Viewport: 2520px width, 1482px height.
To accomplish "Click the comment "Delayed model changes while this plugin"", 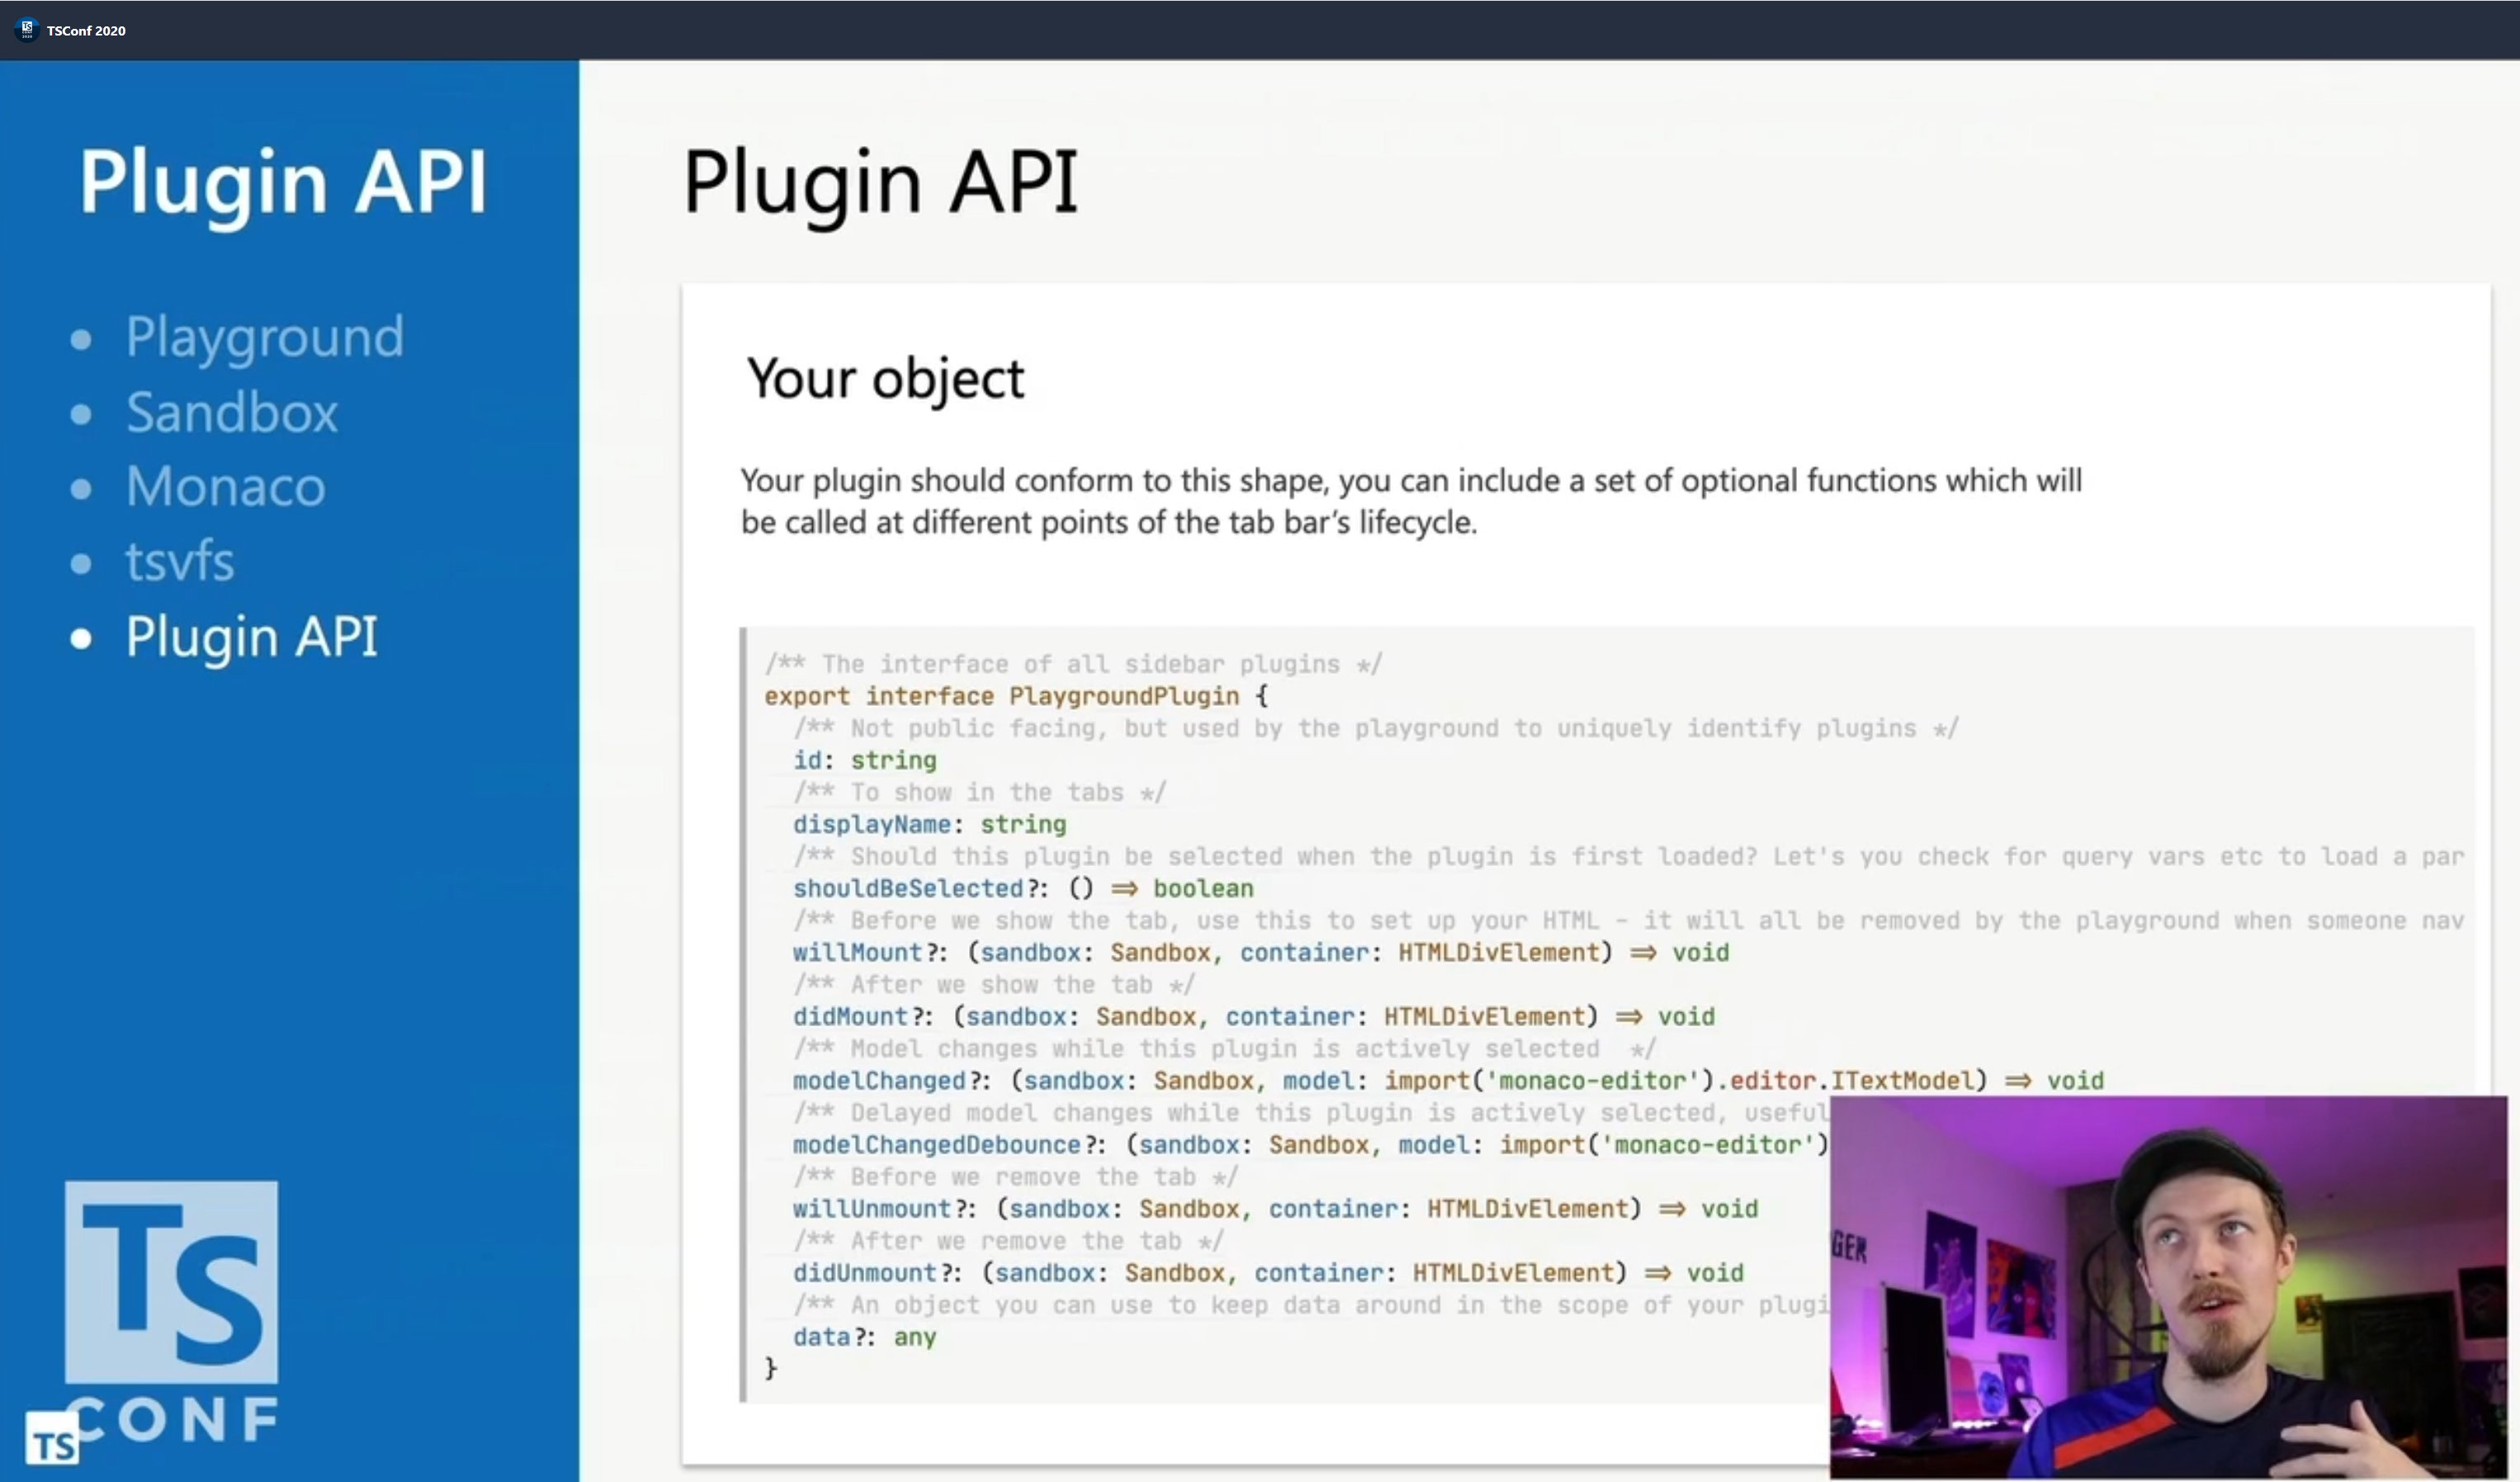I will point(1312,1112).
